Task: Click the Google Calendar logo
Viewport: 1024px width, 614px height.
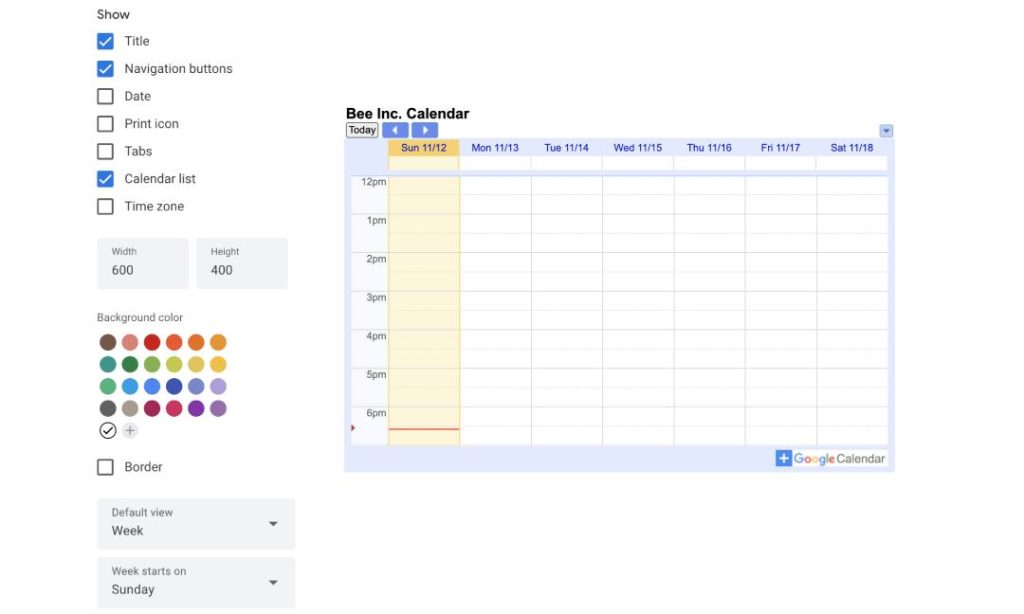Action: click(x=838, y=458)
